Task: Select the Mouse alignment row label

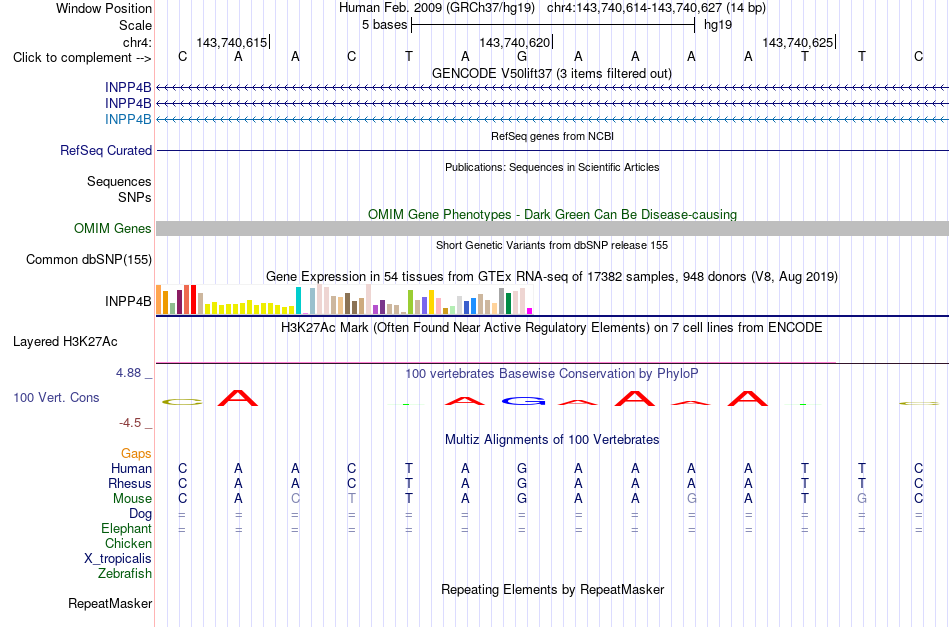Action: click(x=132, y=499)
